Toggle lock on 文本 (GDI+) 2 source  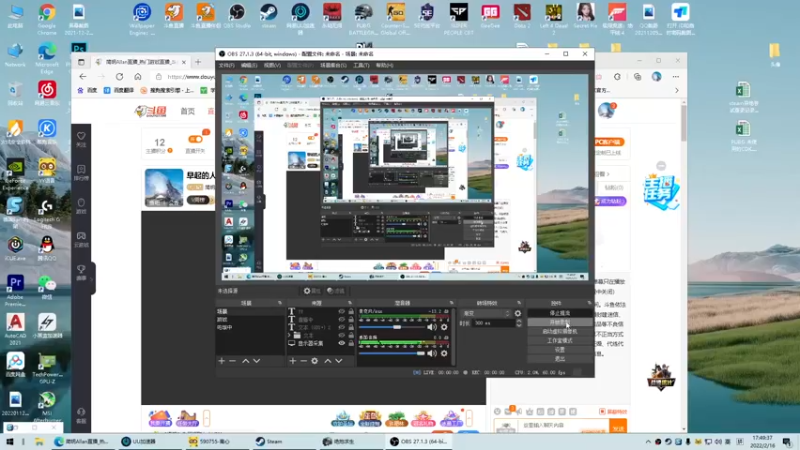[x=351, y=327]
